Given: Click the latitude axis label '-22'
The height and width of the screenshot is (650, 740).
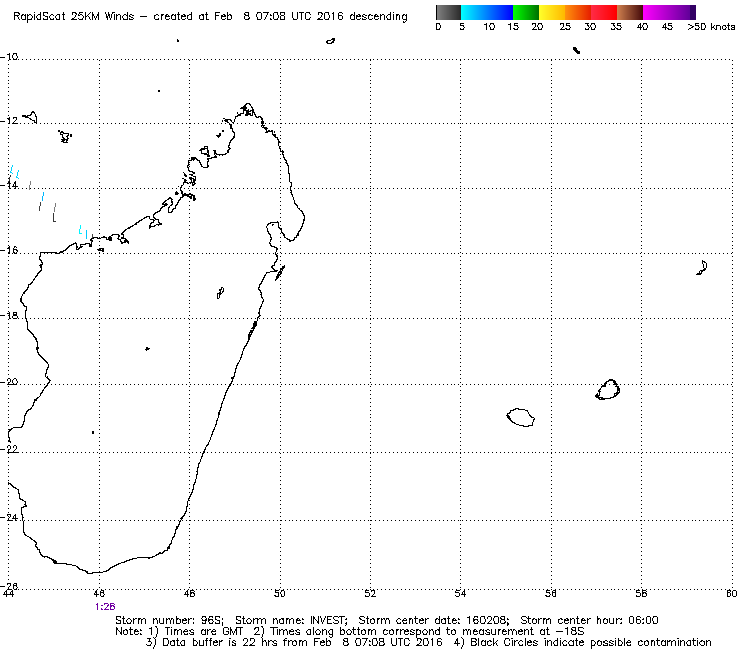Looking at the screenshot, I should [x=9, y=449].
